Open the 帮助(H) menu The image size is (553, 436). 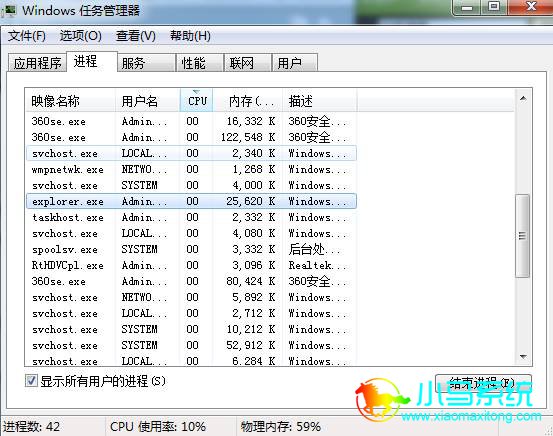tap(190, 36)
